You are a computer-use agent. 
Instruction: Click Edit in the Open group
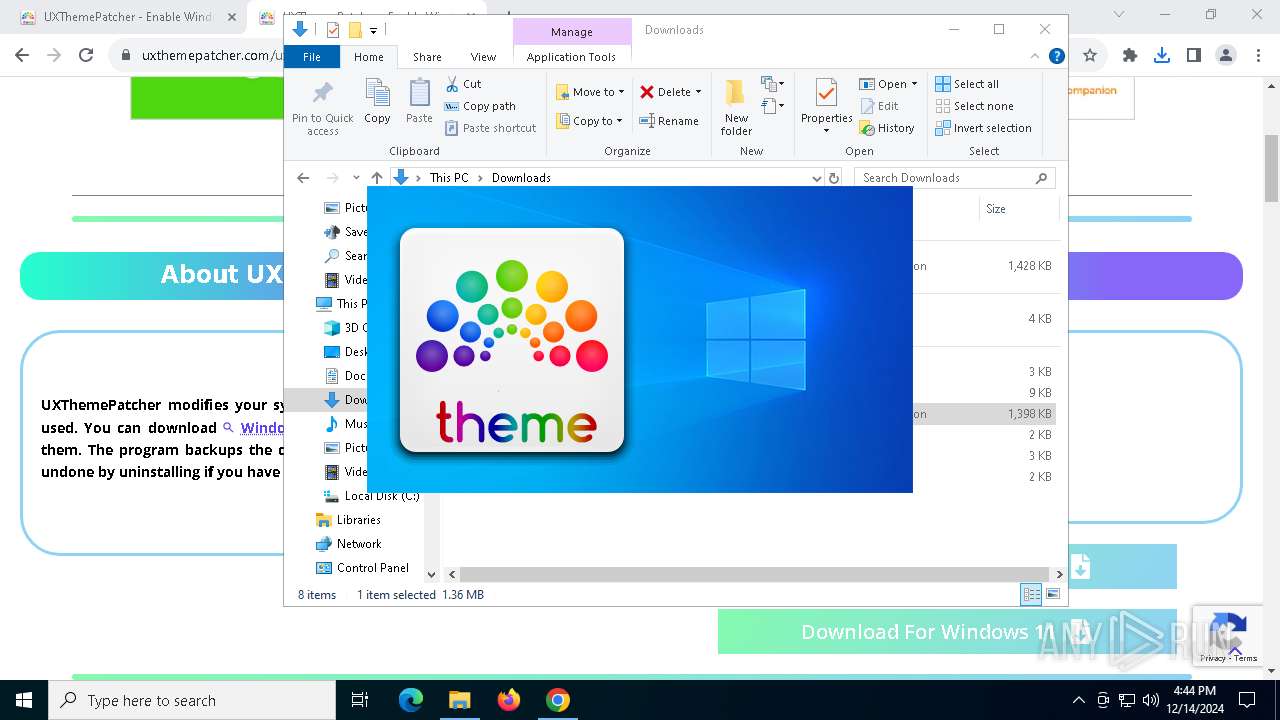pos(879,106)
